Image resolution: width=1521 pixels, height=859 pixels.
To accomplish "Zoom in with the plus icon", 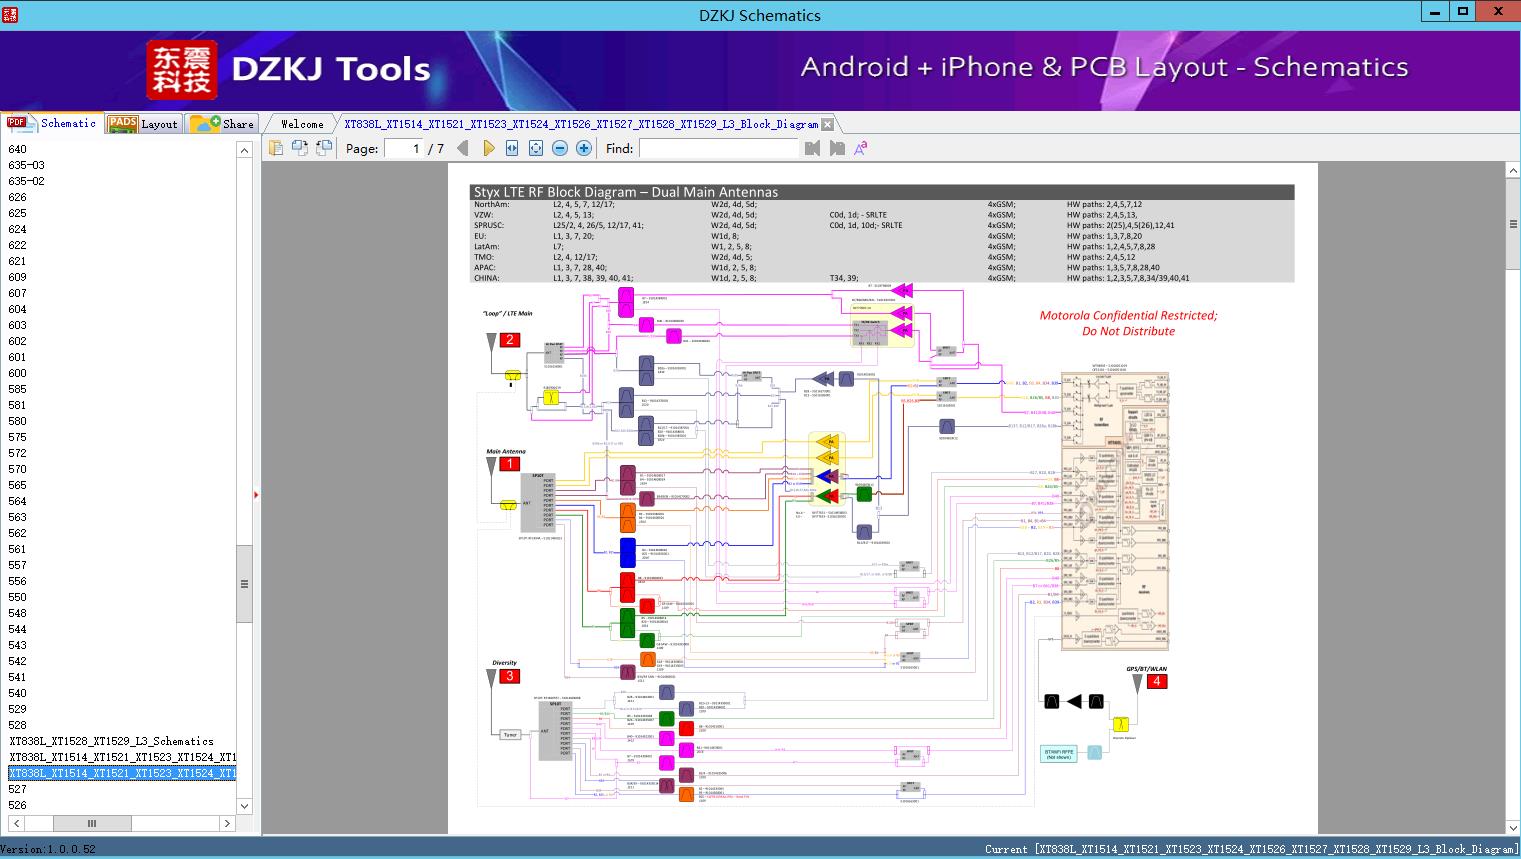I will pyautogui.click(x=584, y=148).
